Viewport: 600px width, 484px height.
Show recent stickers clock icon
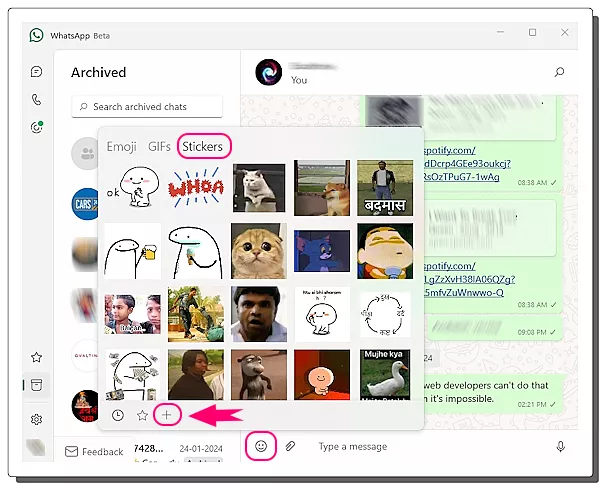[x=118, y=415]
